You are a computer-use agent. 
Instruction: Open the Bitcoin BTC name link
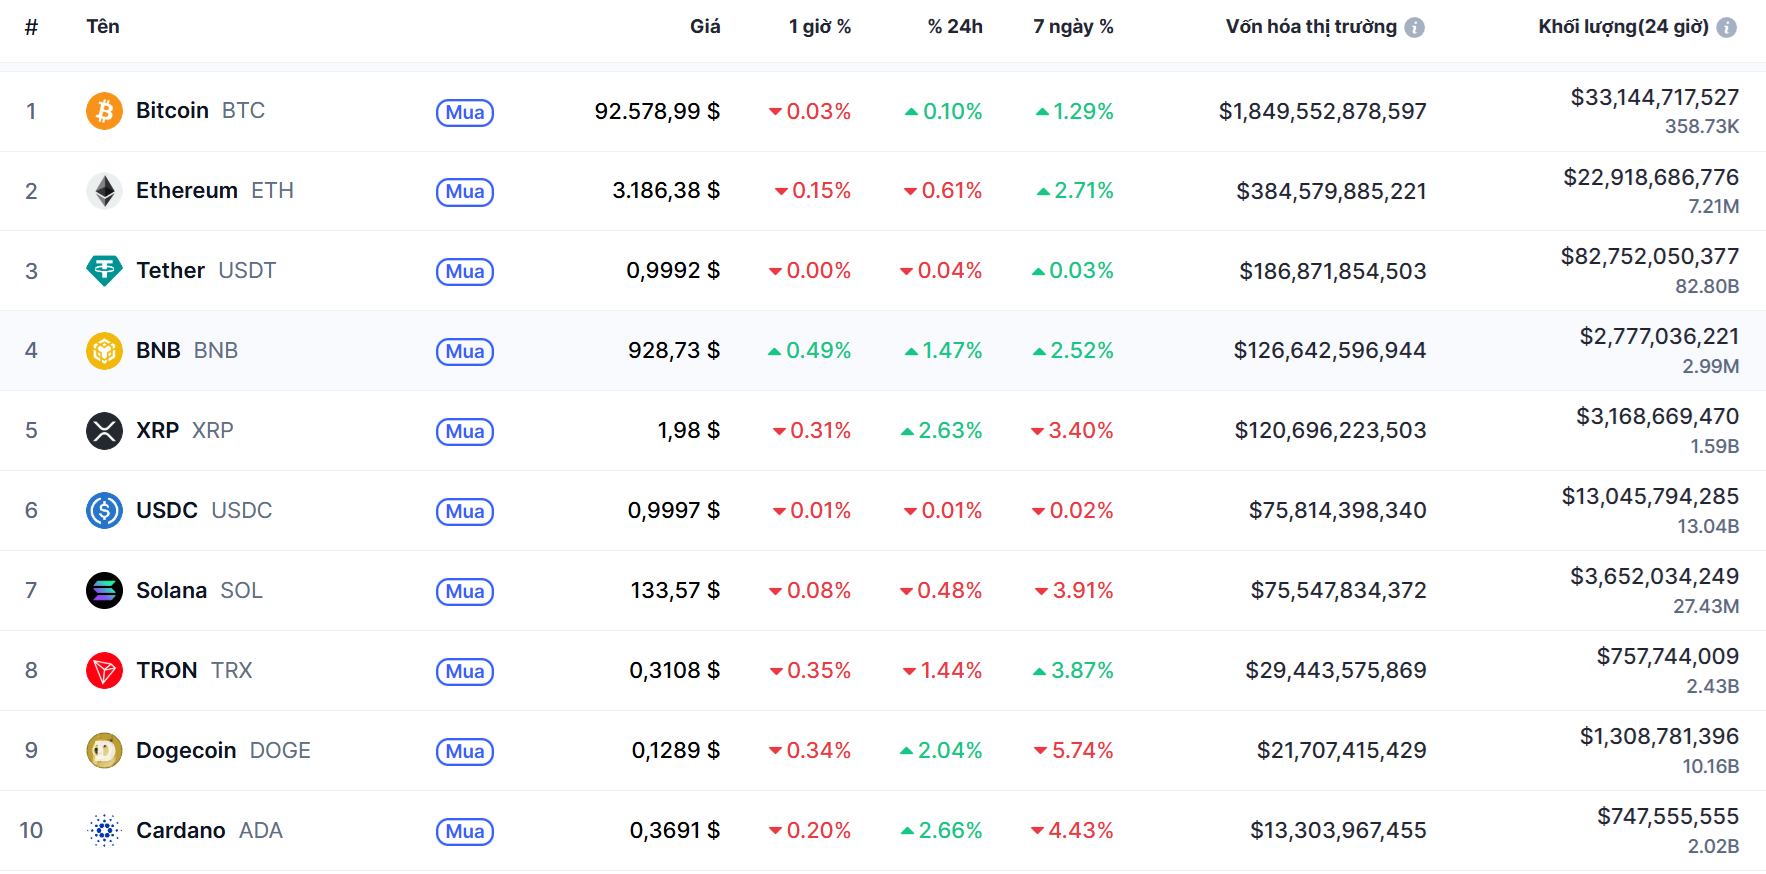tap(200, 111)
